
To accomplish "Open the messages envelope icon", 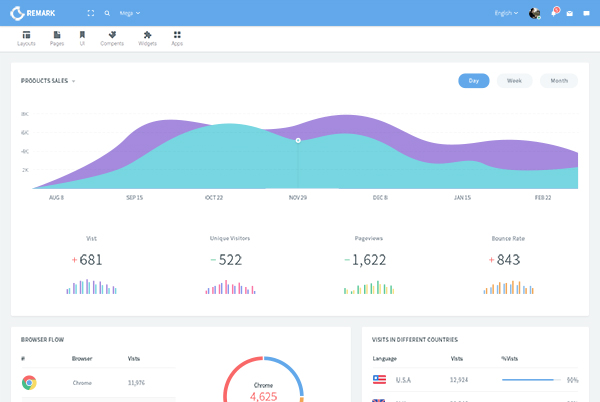I will pos(570,13).
